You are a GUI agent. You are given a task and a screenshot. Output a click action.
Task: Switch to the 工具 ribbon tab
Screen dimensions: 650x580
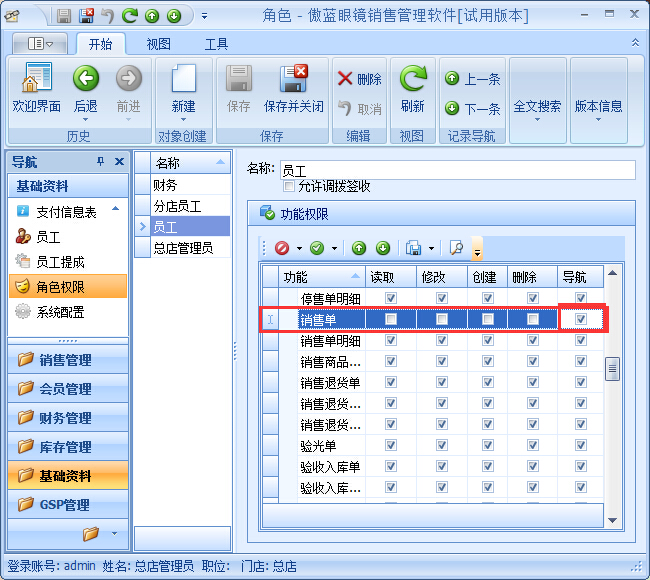click(x=216, y=44)
